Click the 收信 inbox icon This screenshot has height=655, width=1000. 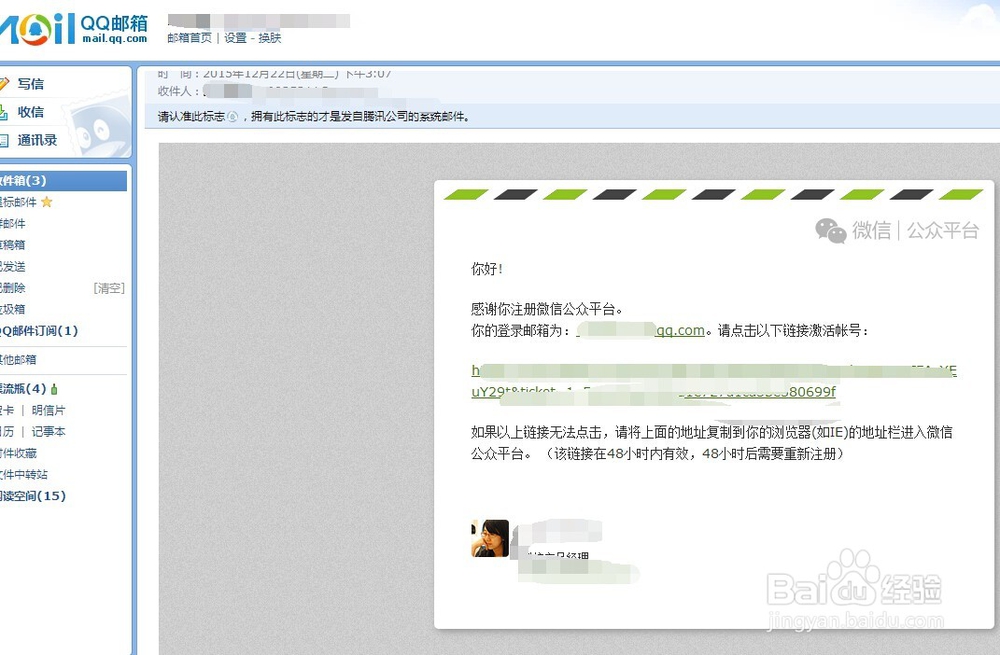tap(4, 112)
